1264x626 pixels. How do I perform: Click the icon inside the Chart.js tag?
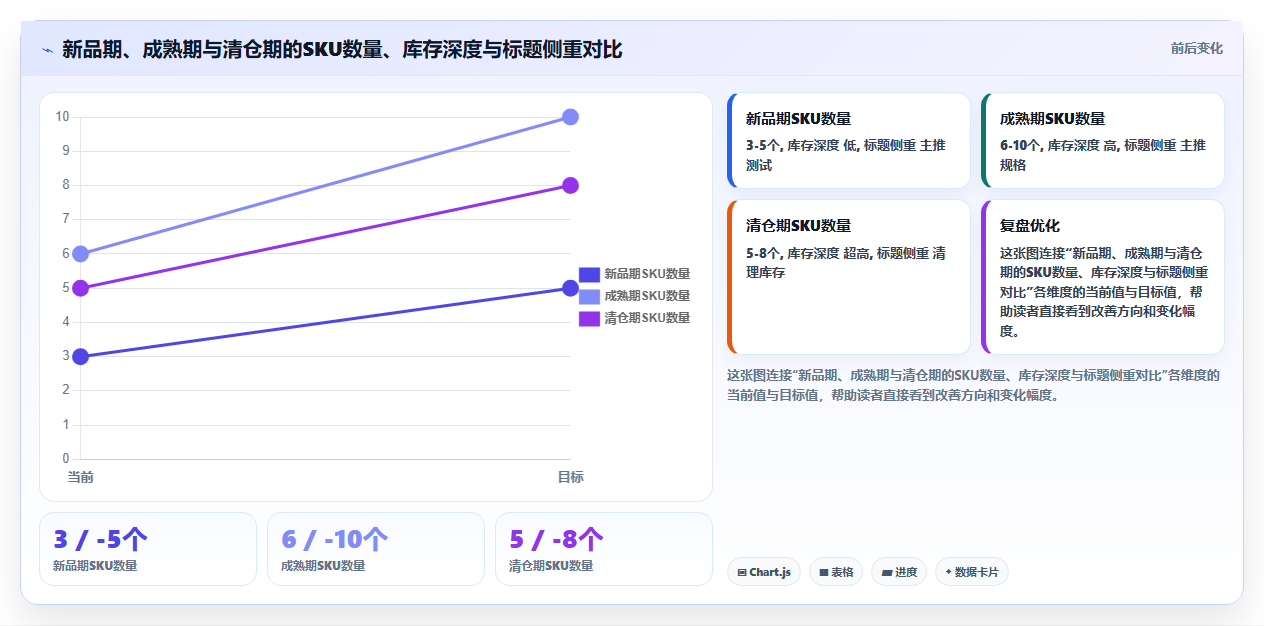point(742,573)
